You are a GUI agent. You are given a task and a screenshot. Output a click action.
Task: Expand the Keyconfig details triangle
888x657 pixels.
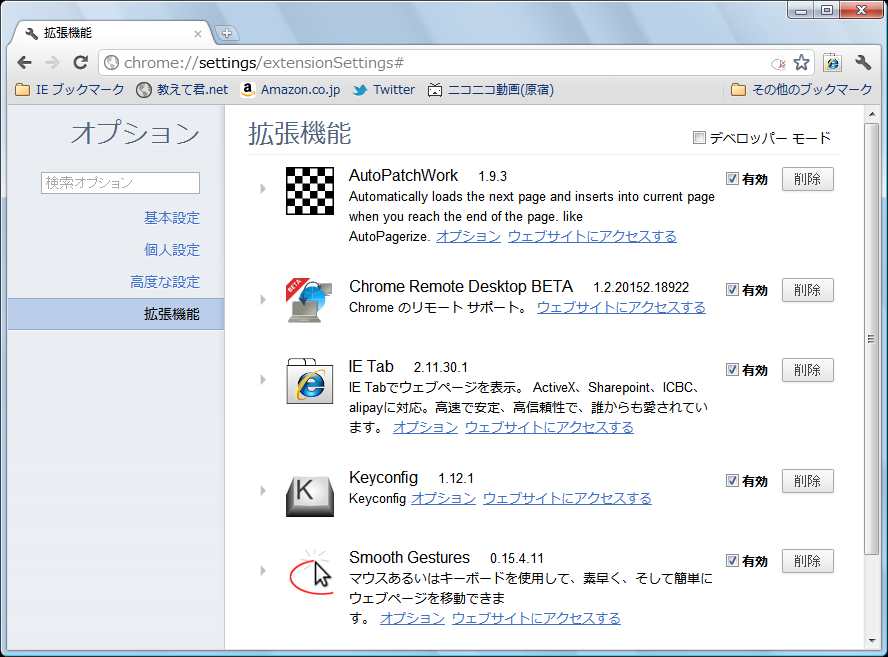click(263, 490)
